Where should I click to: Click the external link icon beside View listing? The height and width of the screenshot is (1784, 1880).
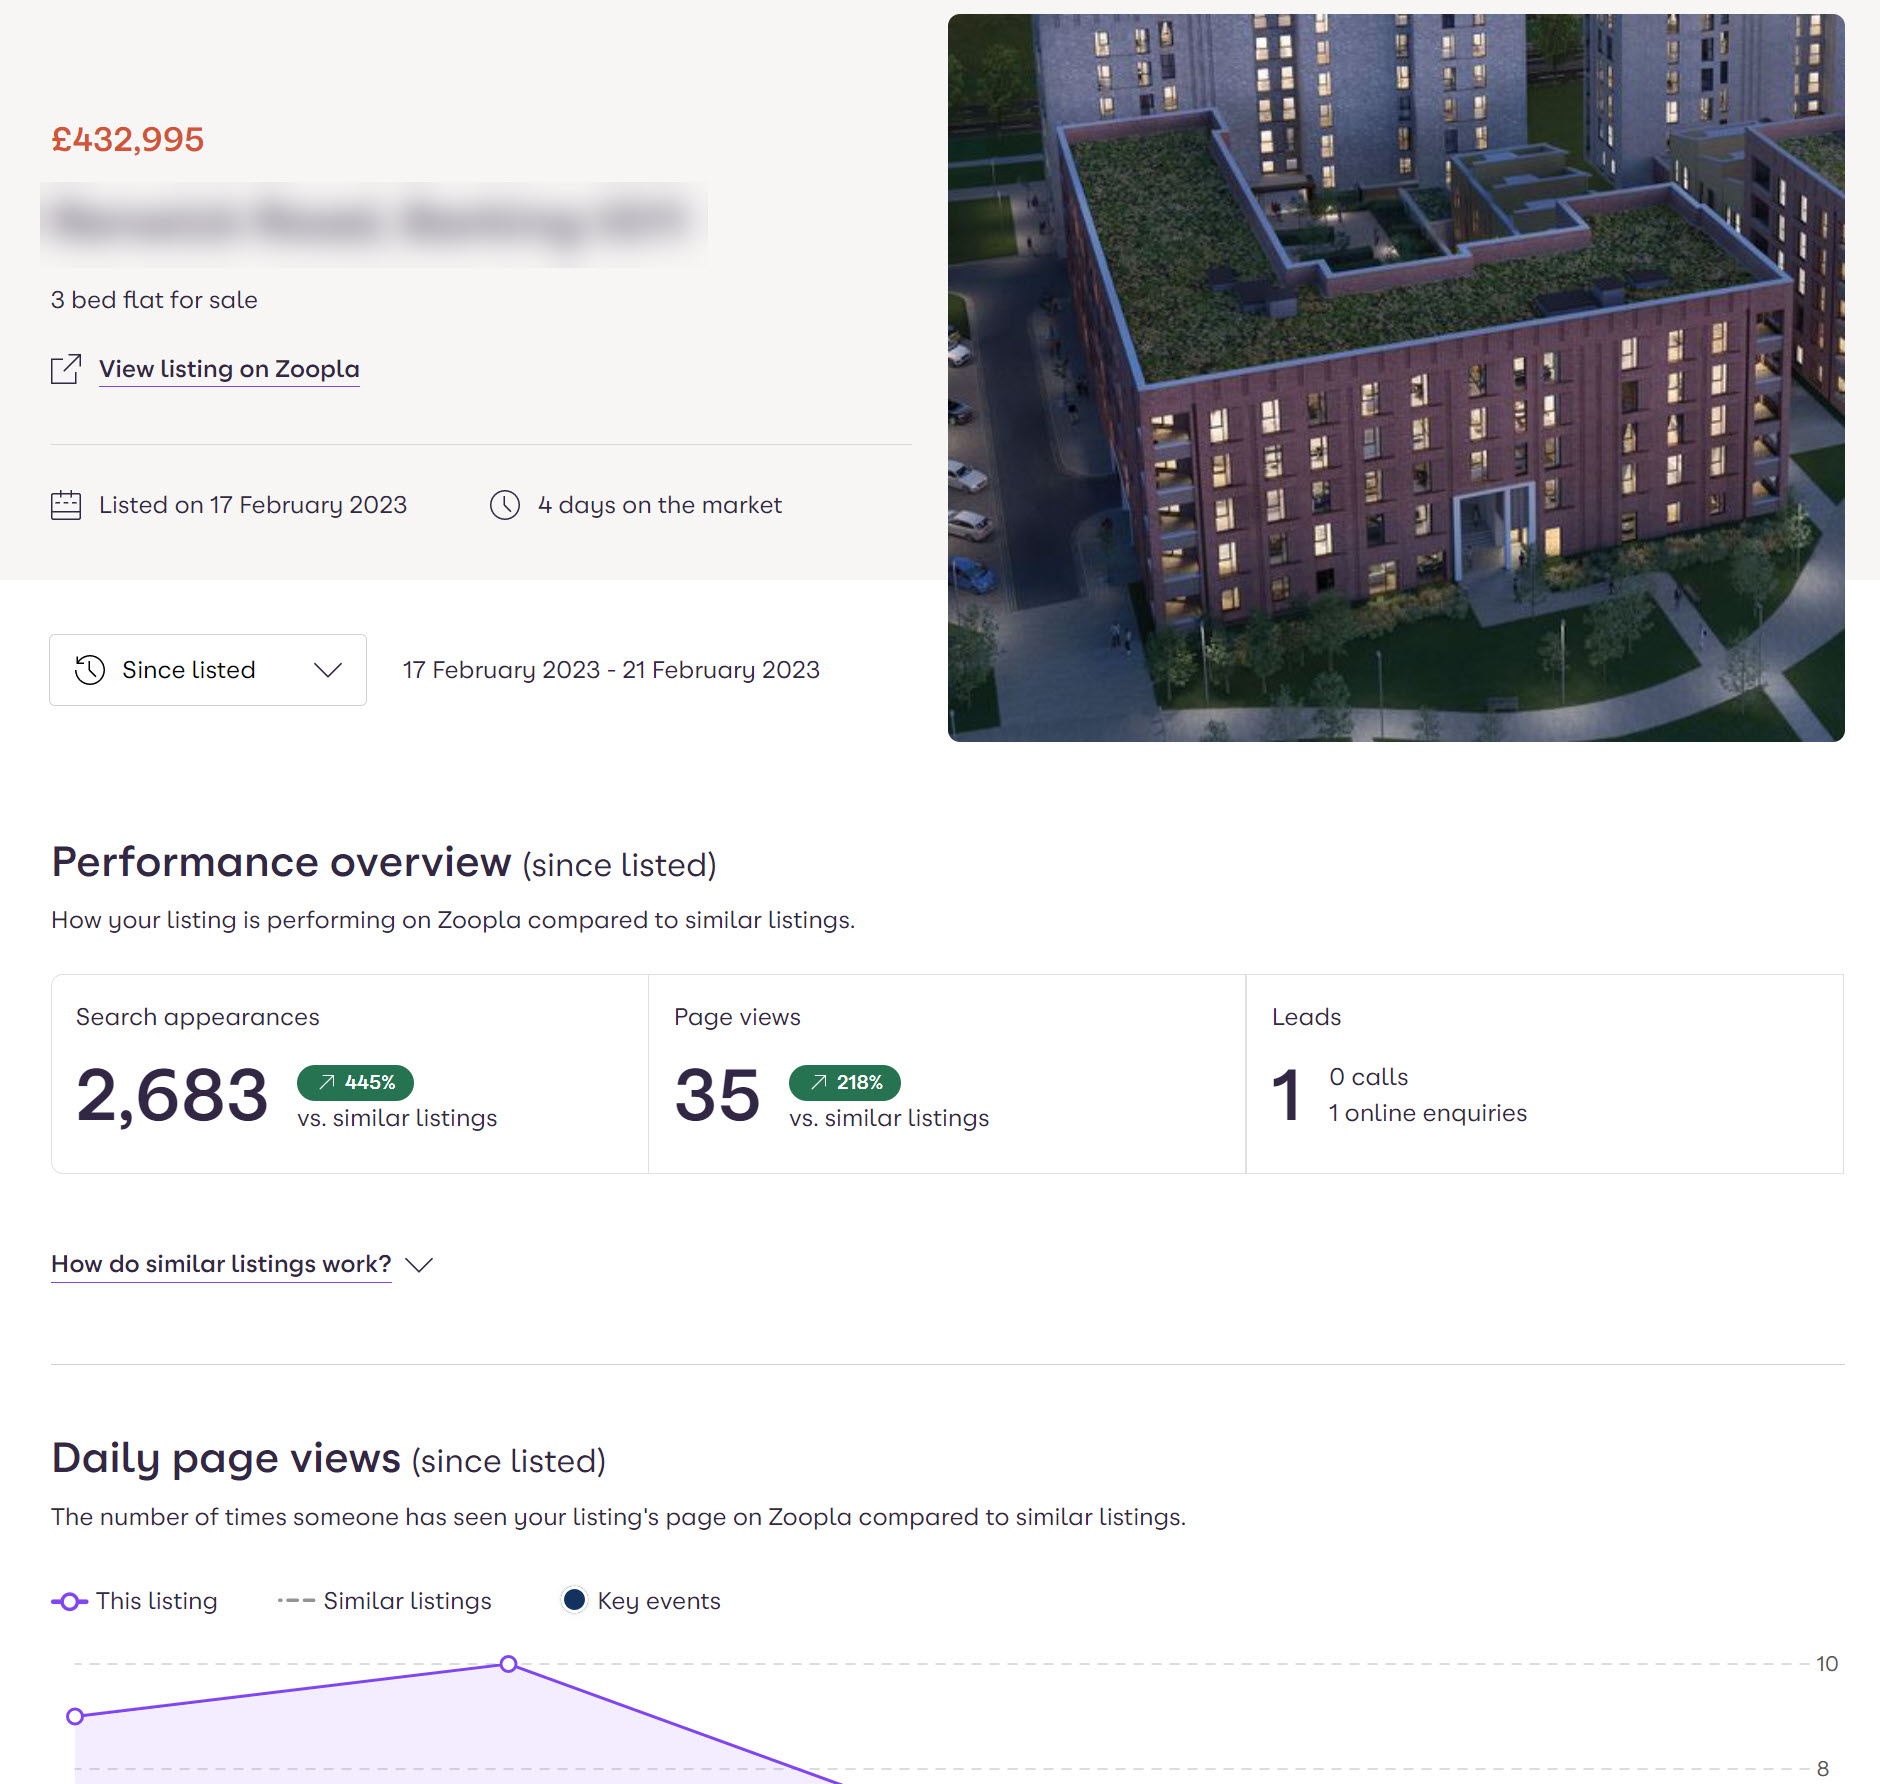pos(66,369)
